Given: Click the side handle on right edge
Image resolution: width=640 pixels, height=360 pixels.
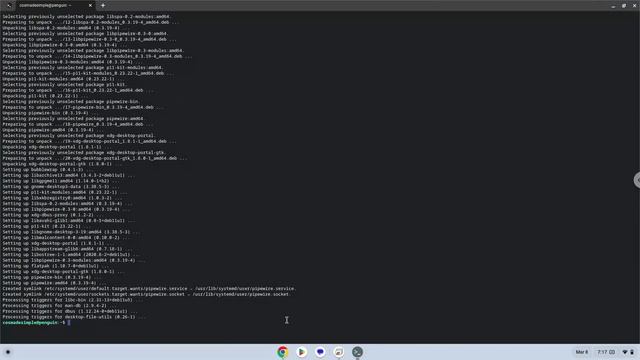Looking at the screenshot, I should (637, 180).
